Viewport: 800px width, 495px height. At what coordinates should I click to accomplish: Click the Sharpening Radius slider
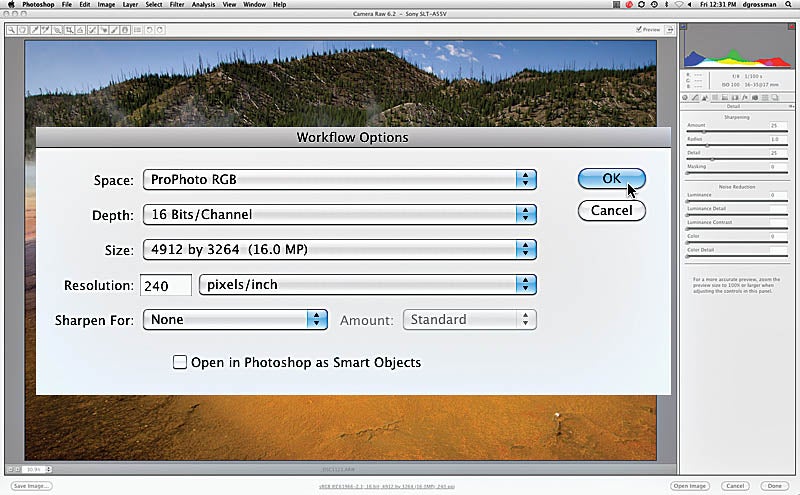[737, 145]
